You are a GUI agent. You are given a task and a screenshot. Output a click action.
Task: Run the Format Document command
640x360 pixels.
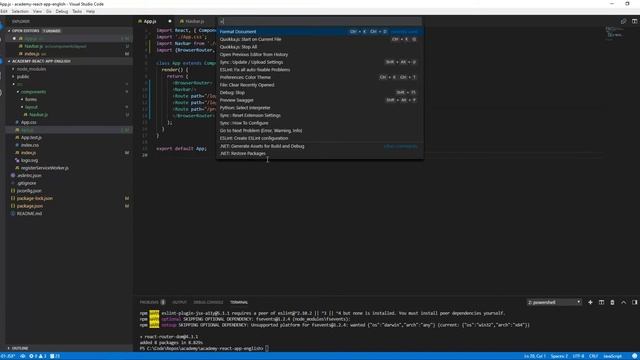[320, 32]
